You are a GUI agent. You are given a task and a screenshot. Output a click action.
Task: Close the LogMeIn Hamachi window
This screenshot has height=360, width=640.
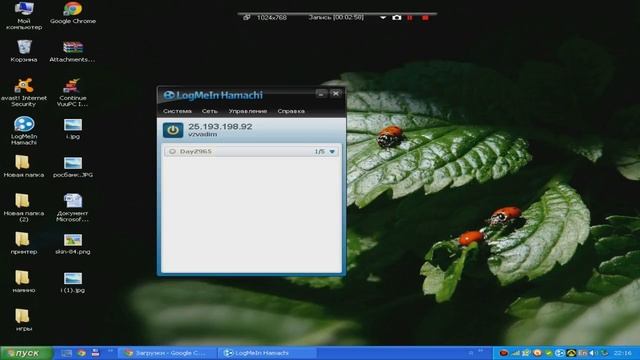(x=336, y=93)
